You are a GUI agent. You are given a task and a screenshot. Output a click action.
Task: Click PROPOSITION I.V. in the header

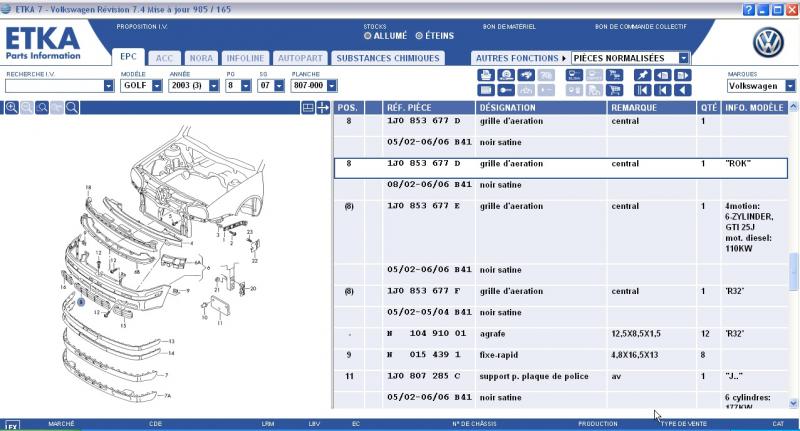[142, 27]
